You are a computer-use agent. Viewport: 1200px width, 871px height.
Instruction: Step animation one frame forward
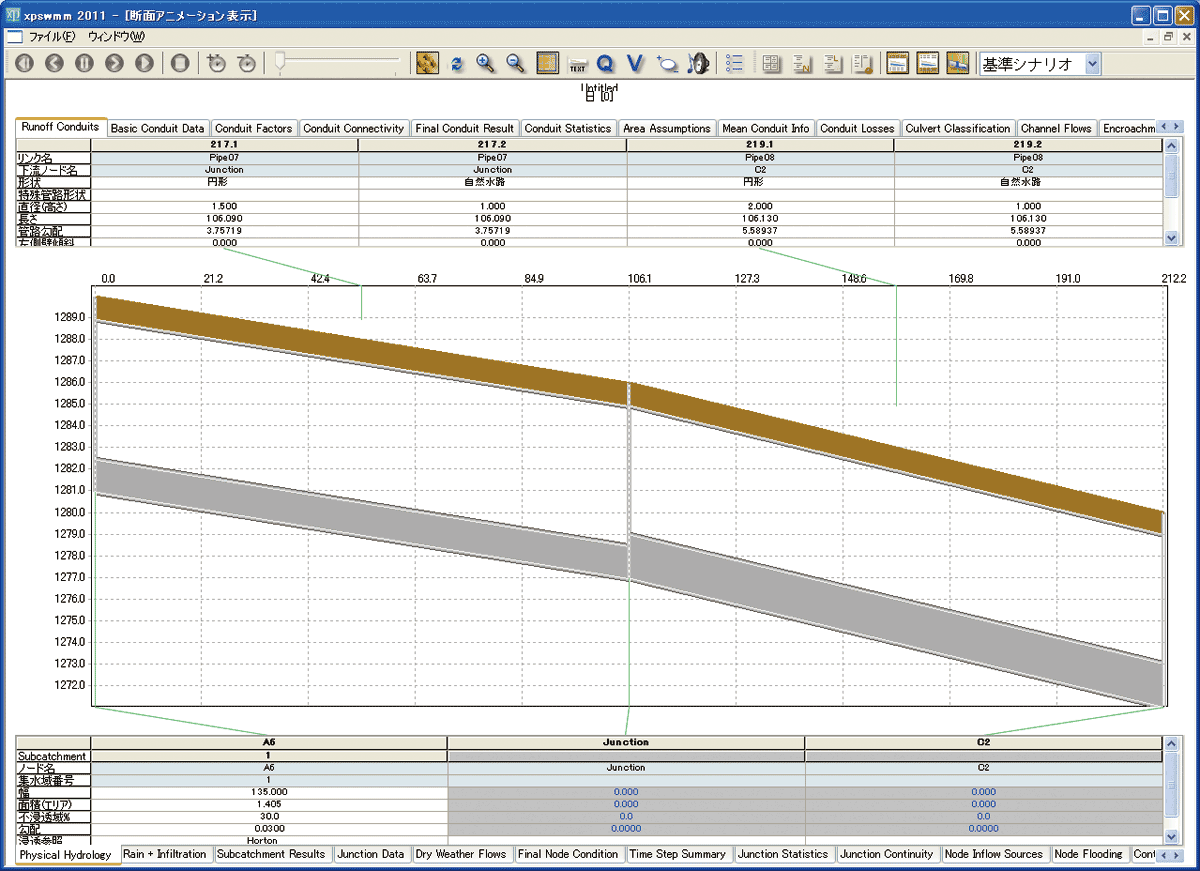pyautogui.click(x=114, y=63)
